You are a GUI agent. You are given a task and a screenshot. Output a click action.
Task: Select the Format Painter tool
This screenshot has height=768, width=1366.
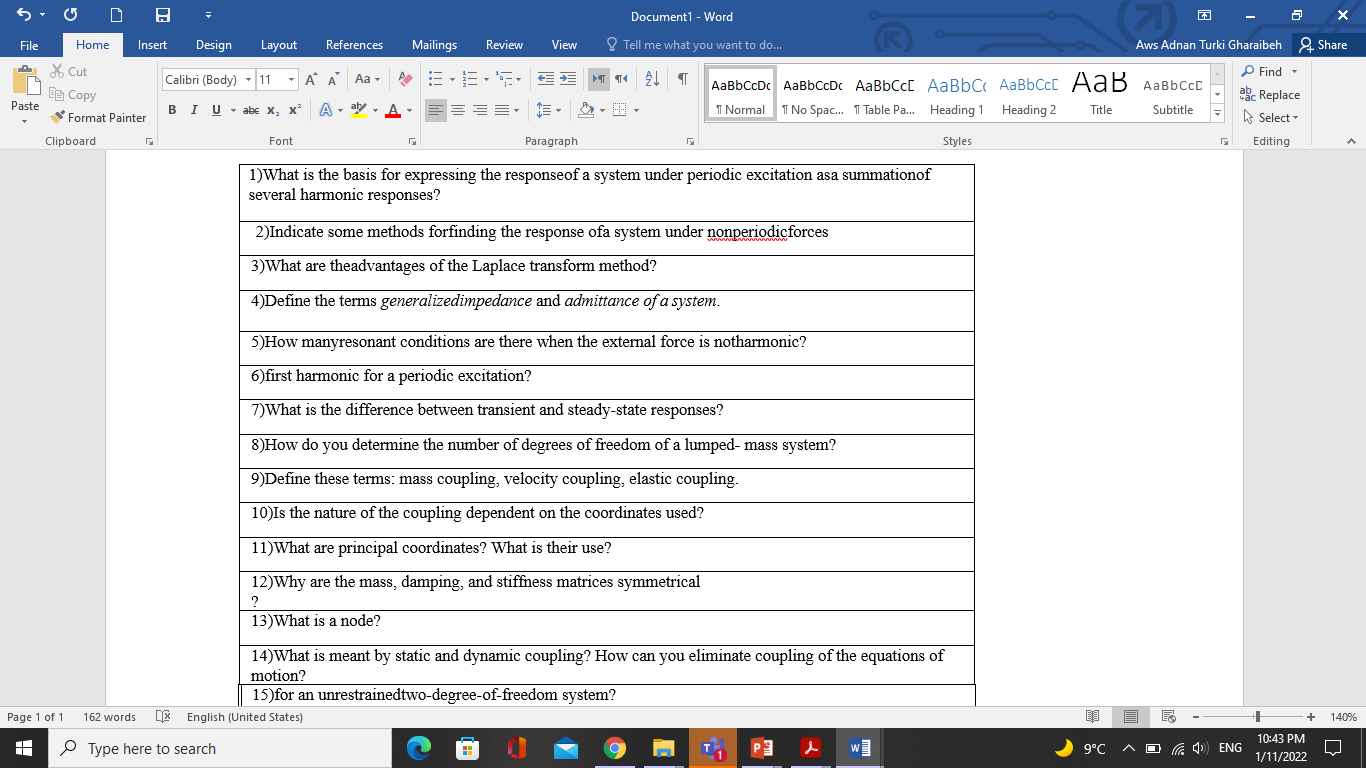click(x=97, y=117)
